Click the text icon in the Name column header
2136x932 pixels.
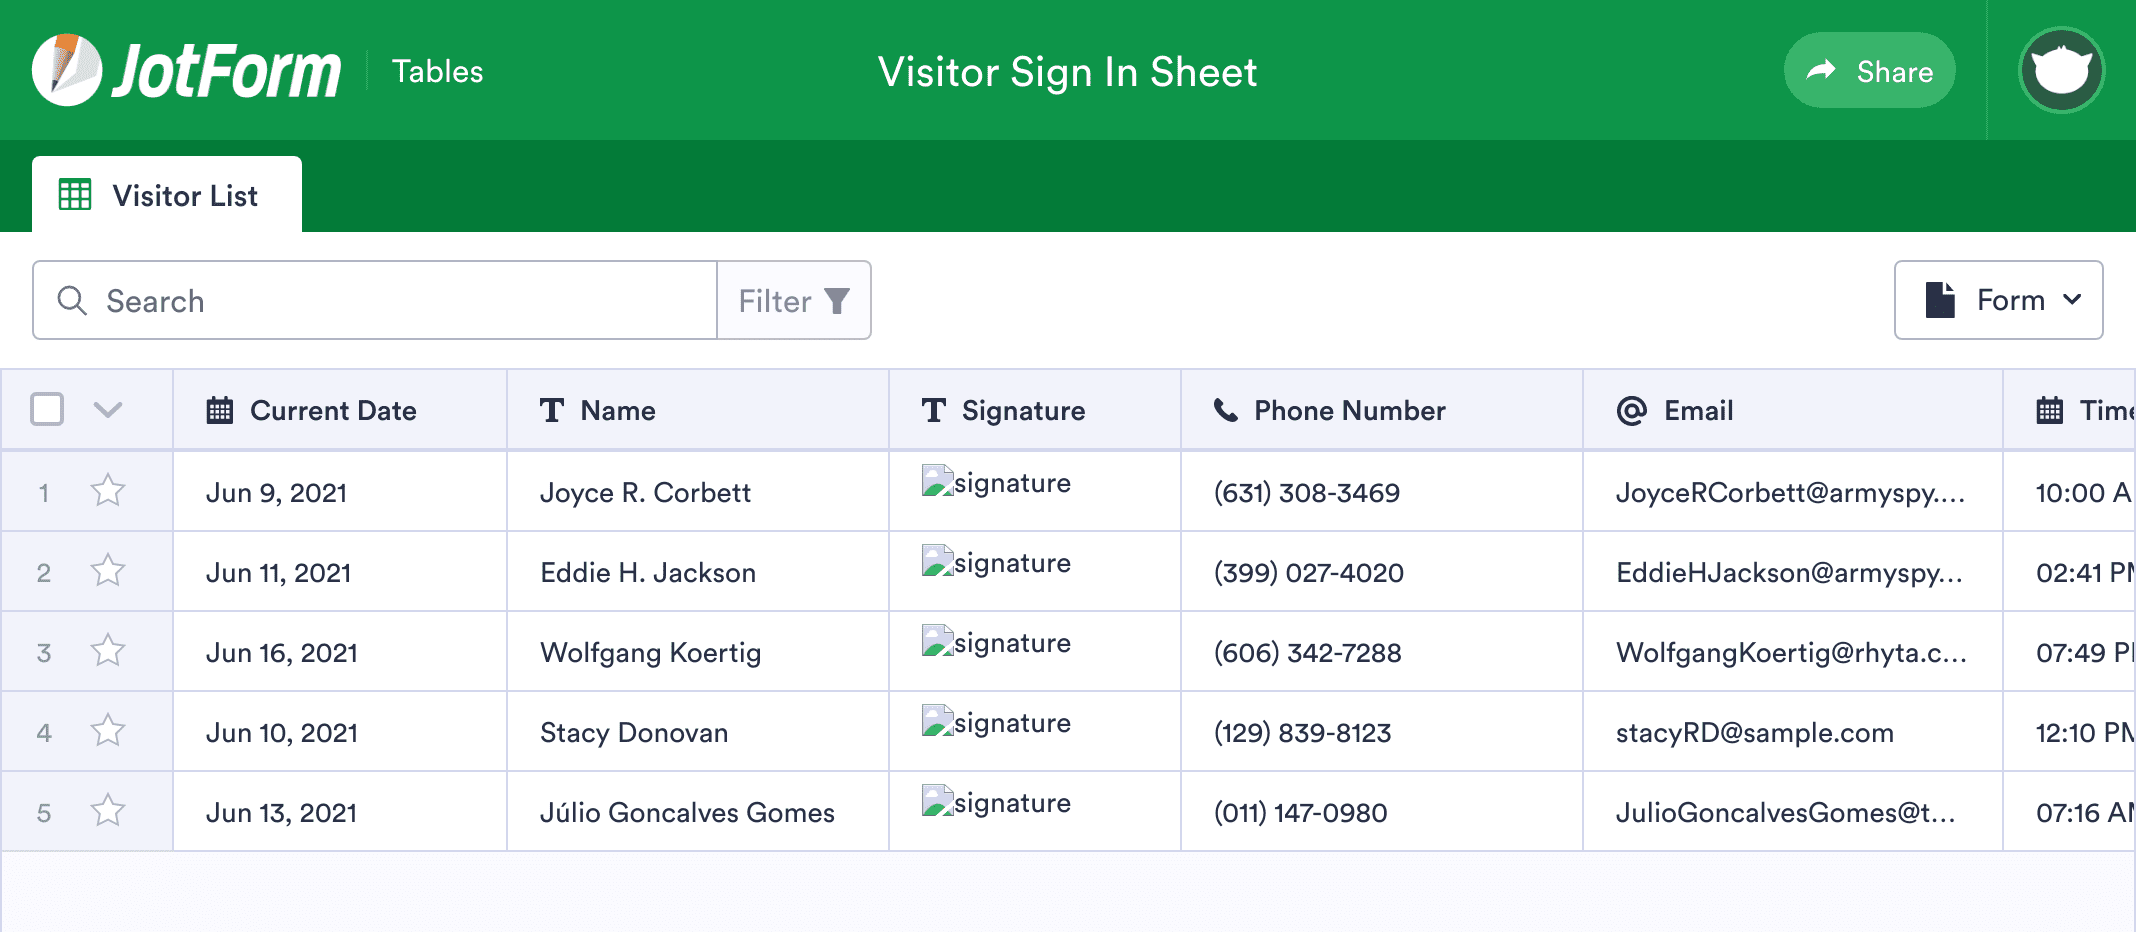553,410
